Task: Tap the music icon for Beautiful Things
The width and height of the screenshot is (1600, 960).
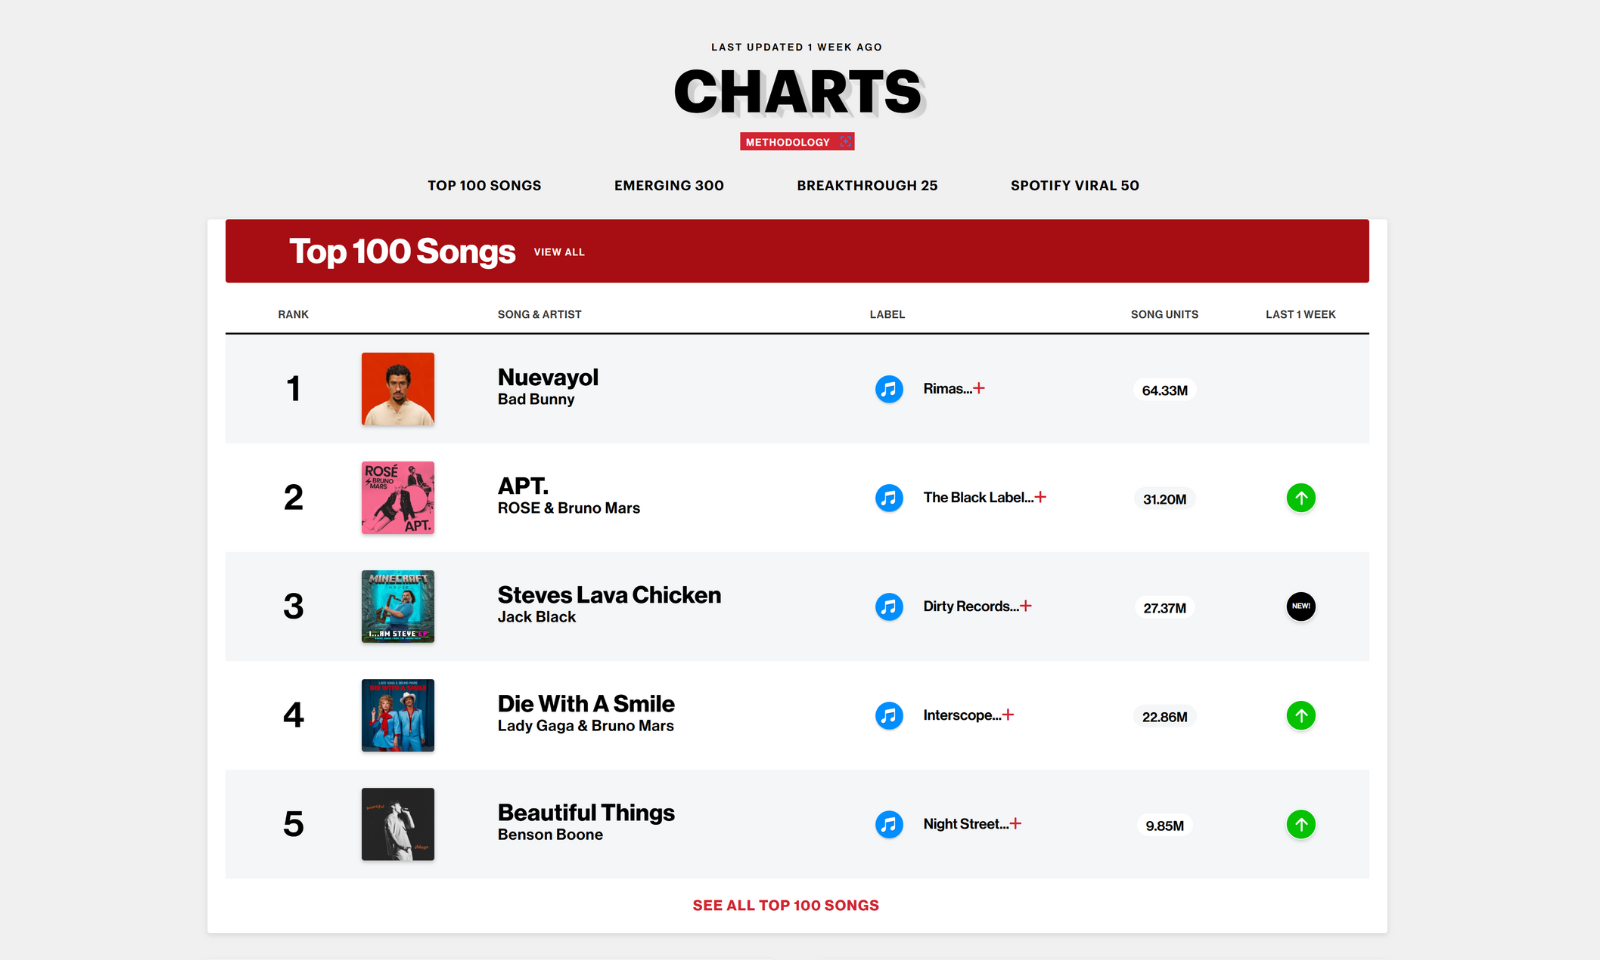Action: 889,825
